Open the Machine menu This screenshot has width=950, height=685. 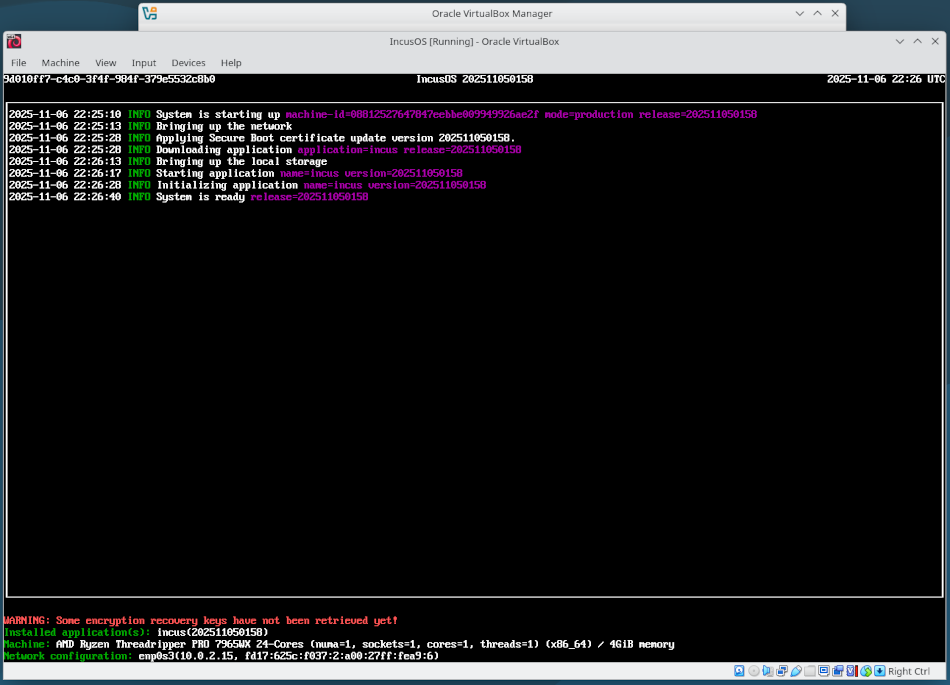pyautogui.click(x=61, y=62)
